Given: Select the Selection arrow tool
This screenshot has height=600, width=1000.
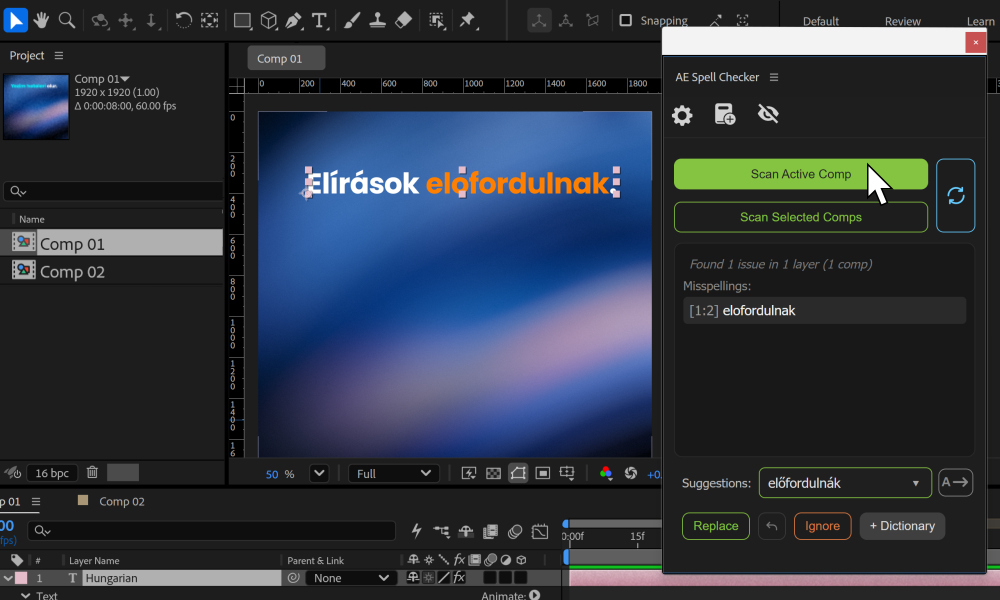Looking at the screenshot, I should click(x=15, y=20).
